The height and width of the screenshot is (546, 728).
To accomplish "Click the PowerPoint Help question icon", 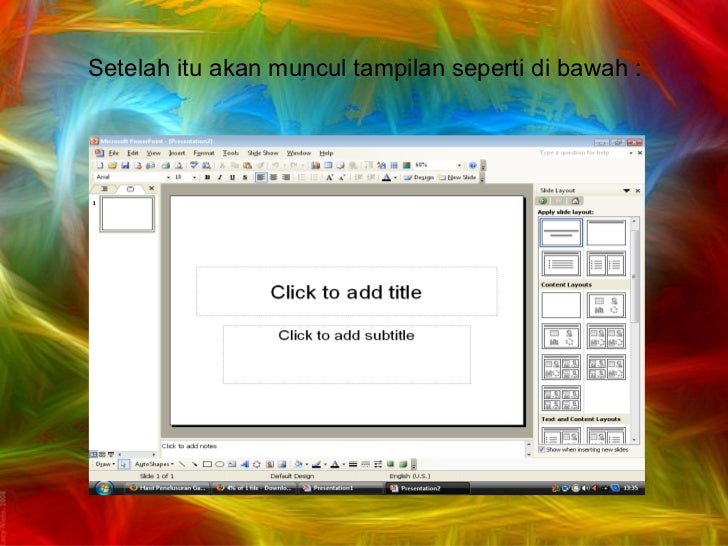I will 473,165.
